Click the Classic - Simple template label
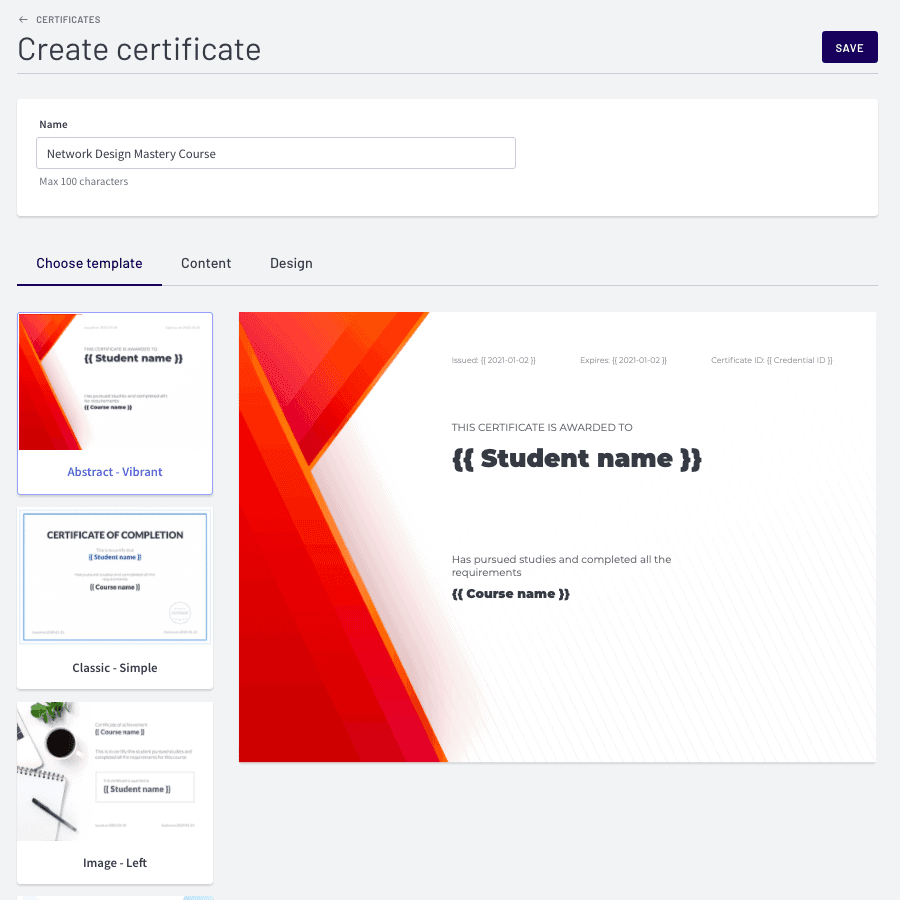Viewport: 900px width, 900px height. point(115,668)
